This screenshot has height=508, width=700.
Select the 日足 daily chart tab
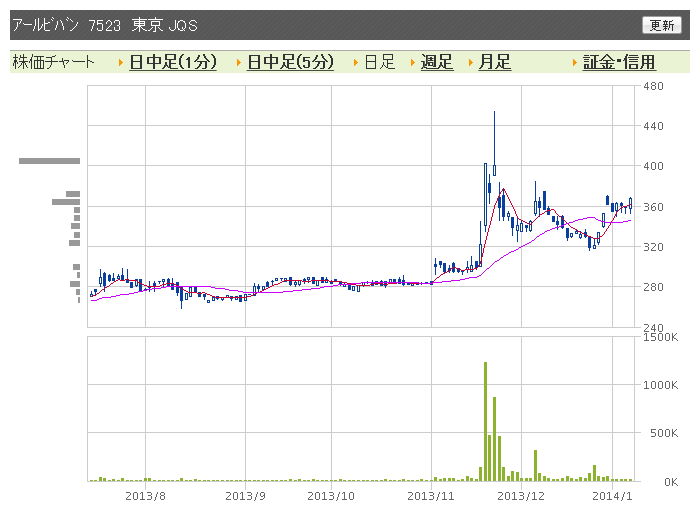tap(380, 62)
